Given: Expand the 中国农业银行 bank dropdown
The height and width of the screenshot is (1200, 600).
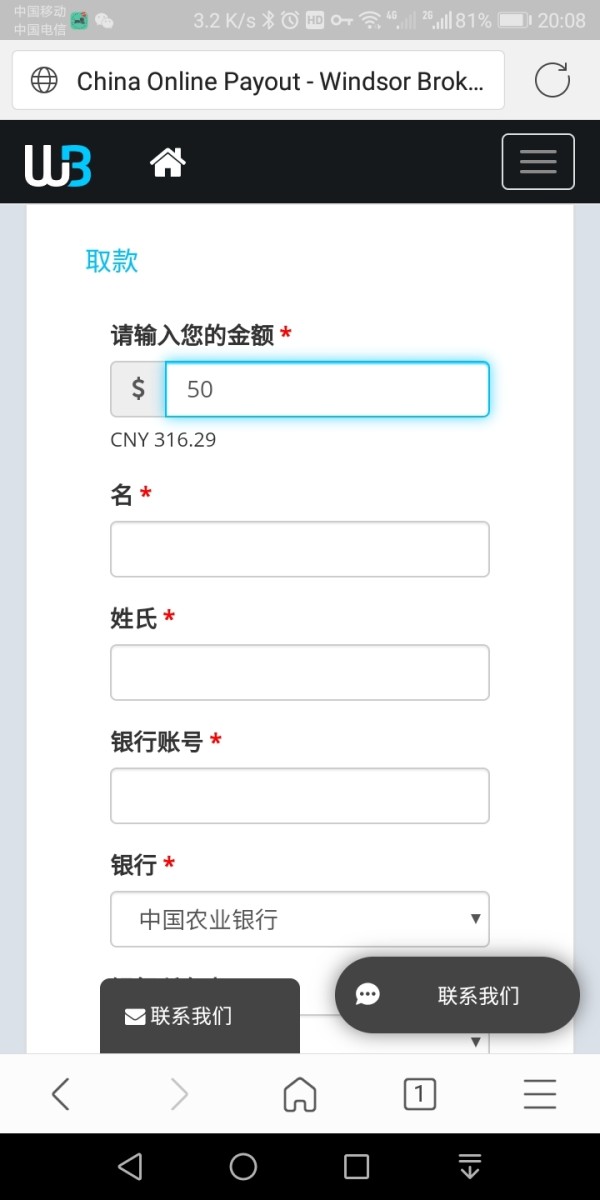Looking at the screenshot, I should coord(299,919).
